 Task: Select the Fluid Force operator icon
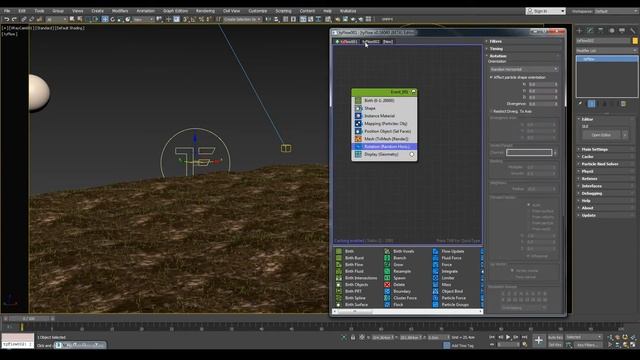(436, 258)
